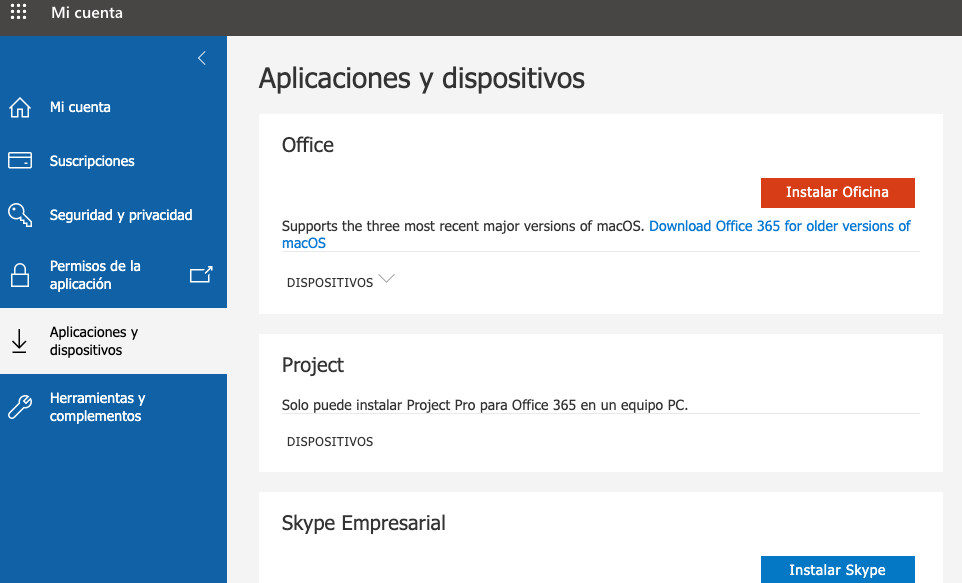The width and height of the screenshot is (962, 583).
Task: Click the download arrow icon for Aplicaciones
Action: 19,341
